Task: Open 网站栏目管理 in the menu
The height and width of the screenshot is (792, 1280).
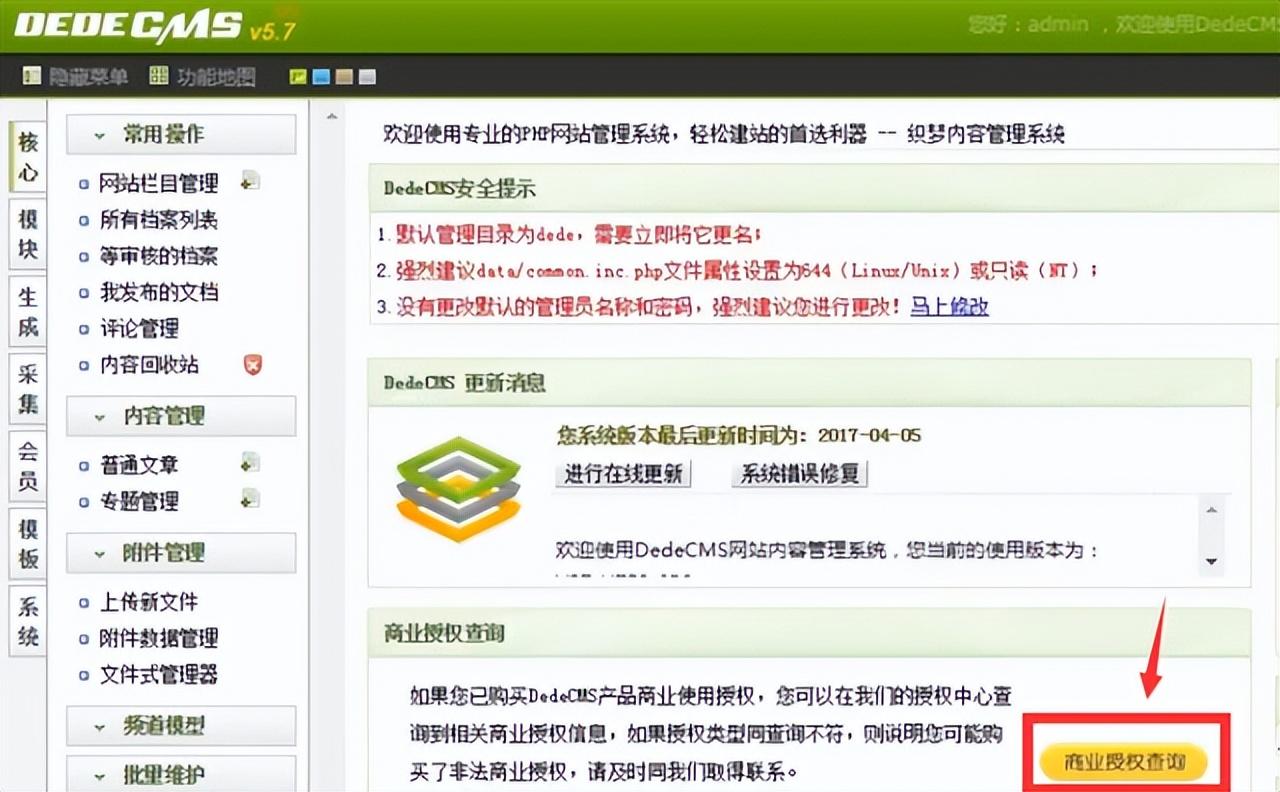Action: tap(159, 183)
